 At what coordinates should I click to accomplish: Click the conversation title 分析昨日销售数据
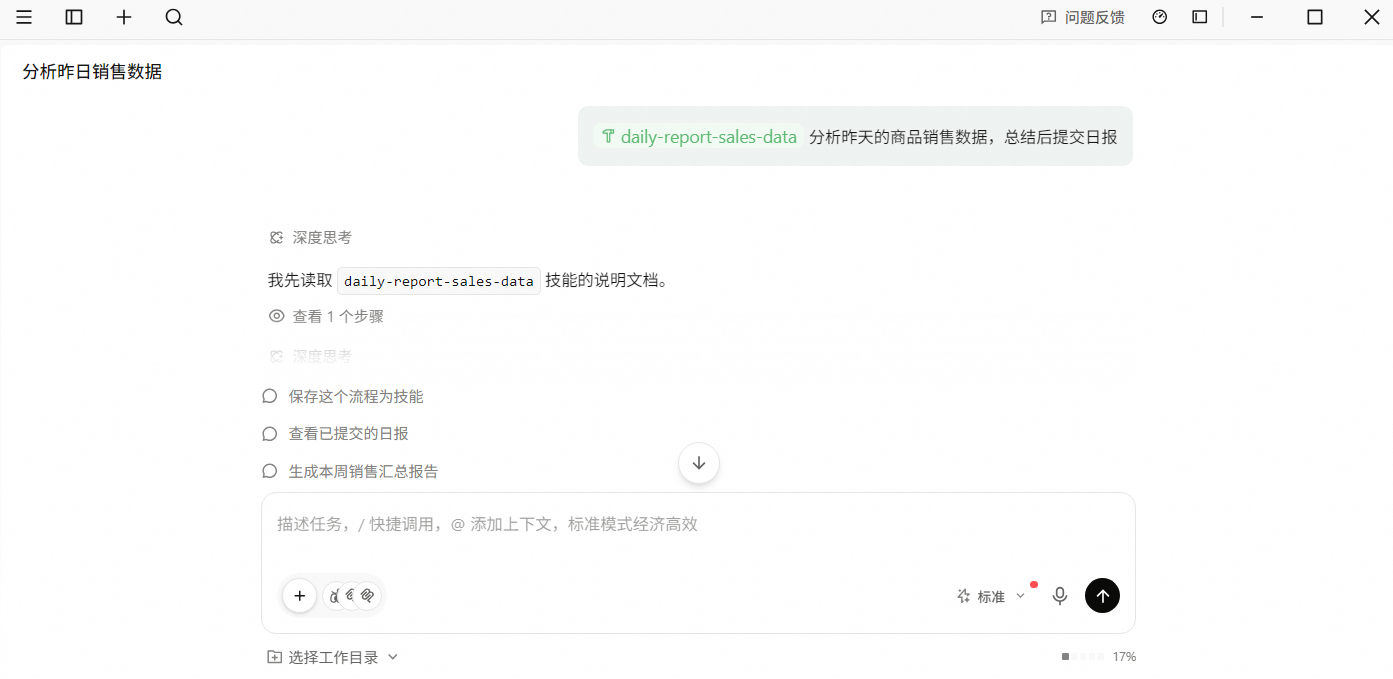point(92,72)
